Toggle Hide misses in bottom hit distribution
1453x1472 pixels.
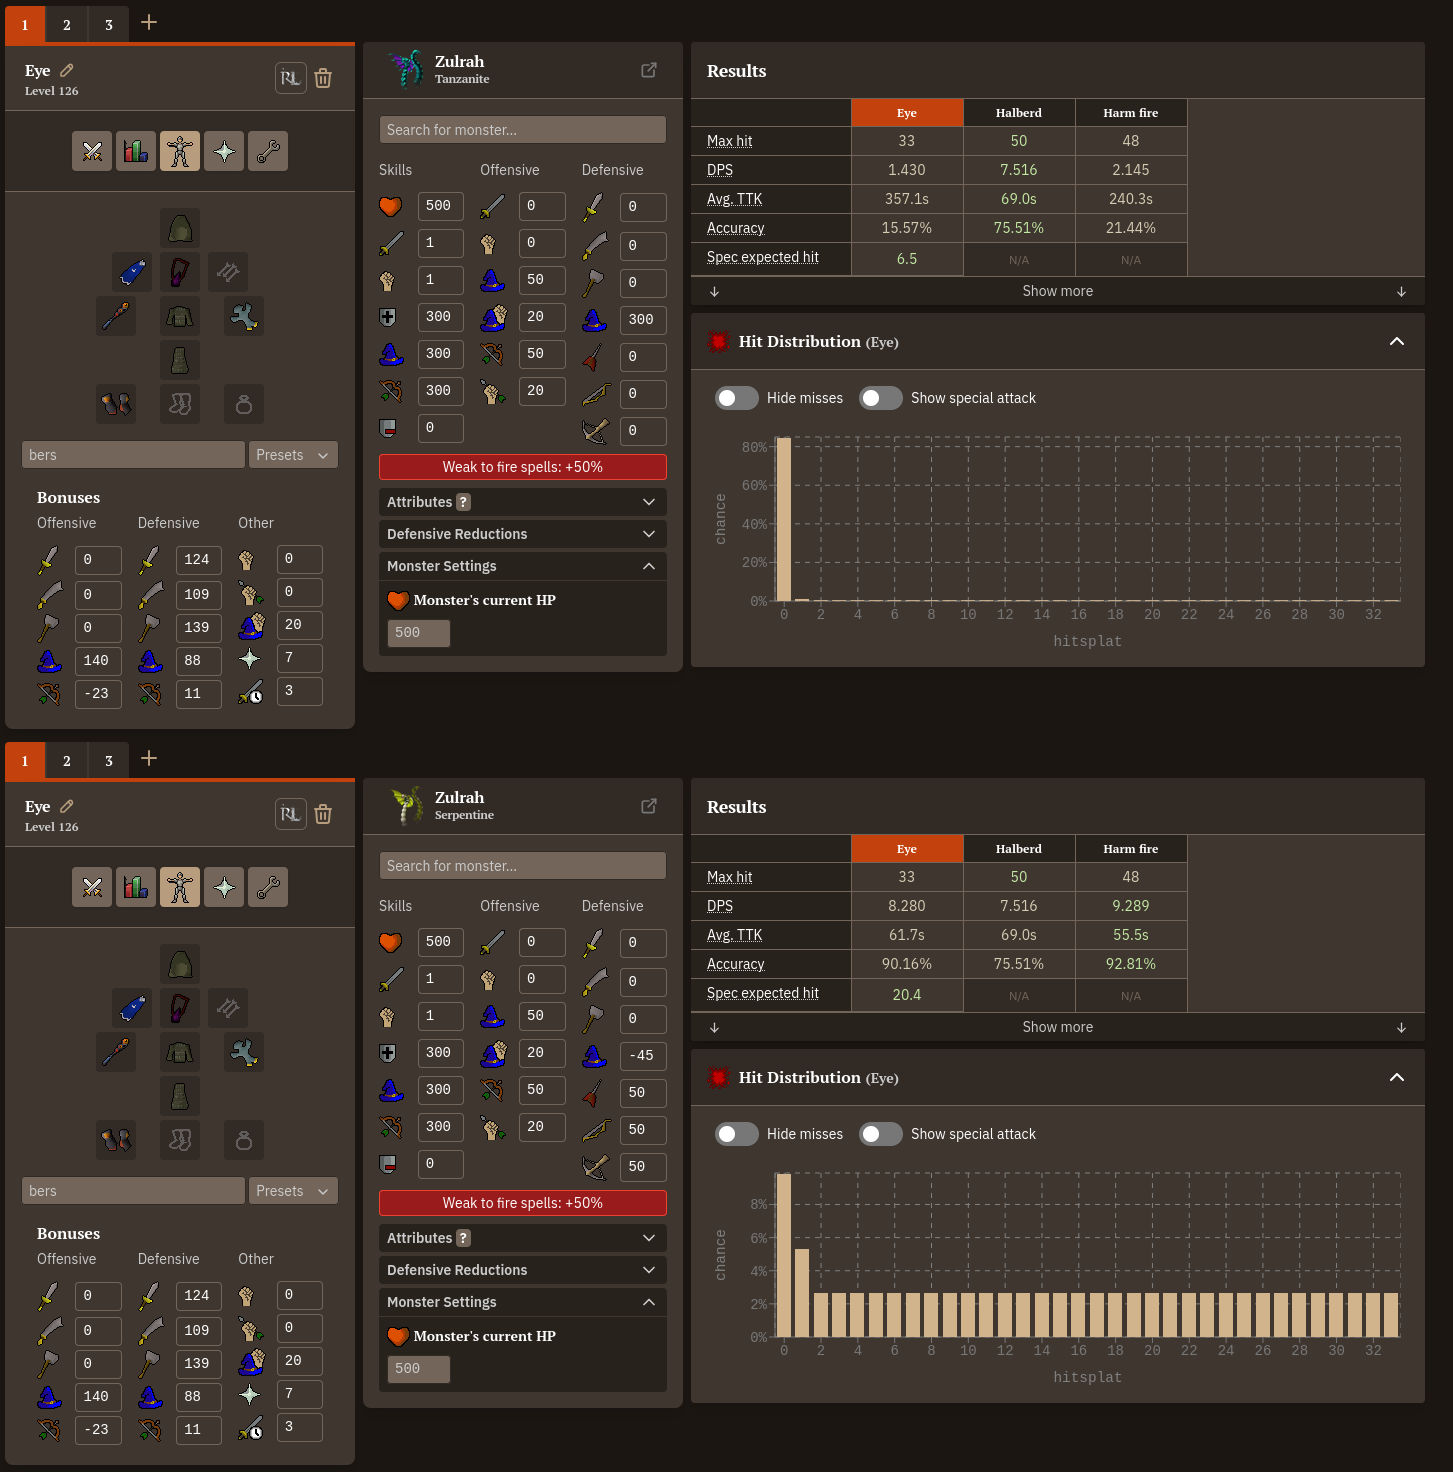tap(737, 1134)
